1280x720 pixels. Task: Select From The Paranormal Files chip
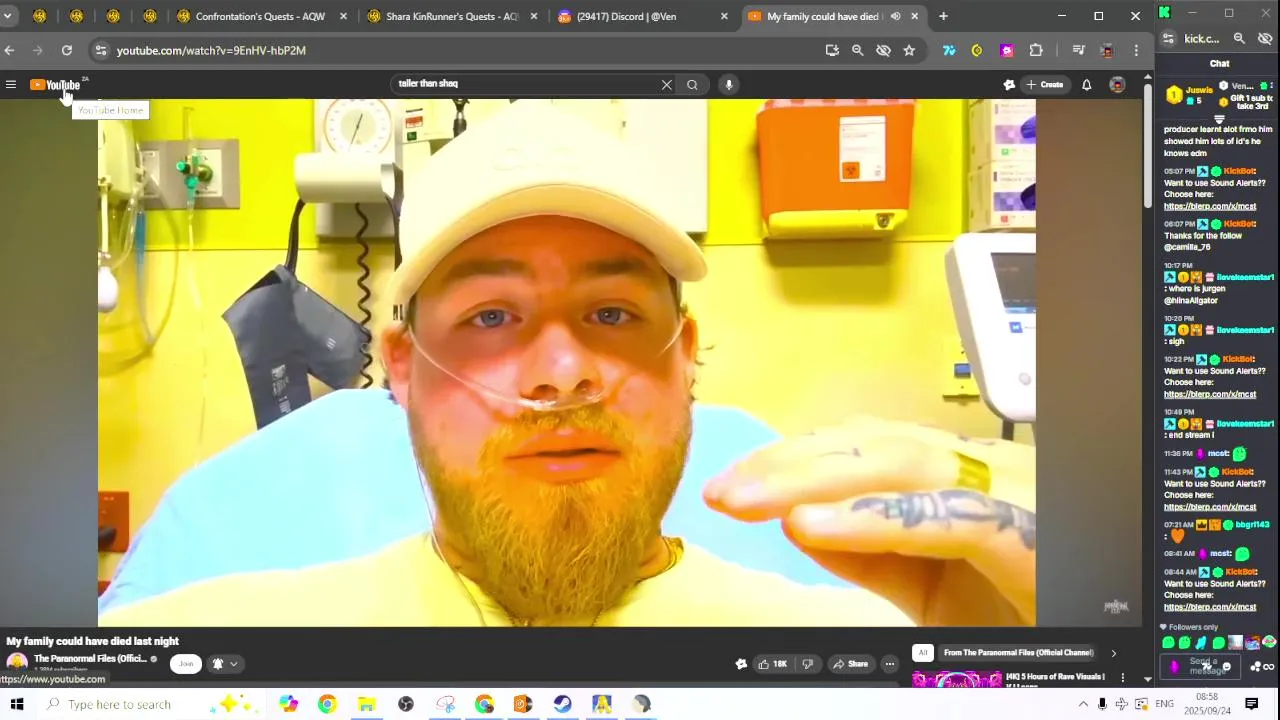click(x=1018, y=653)
